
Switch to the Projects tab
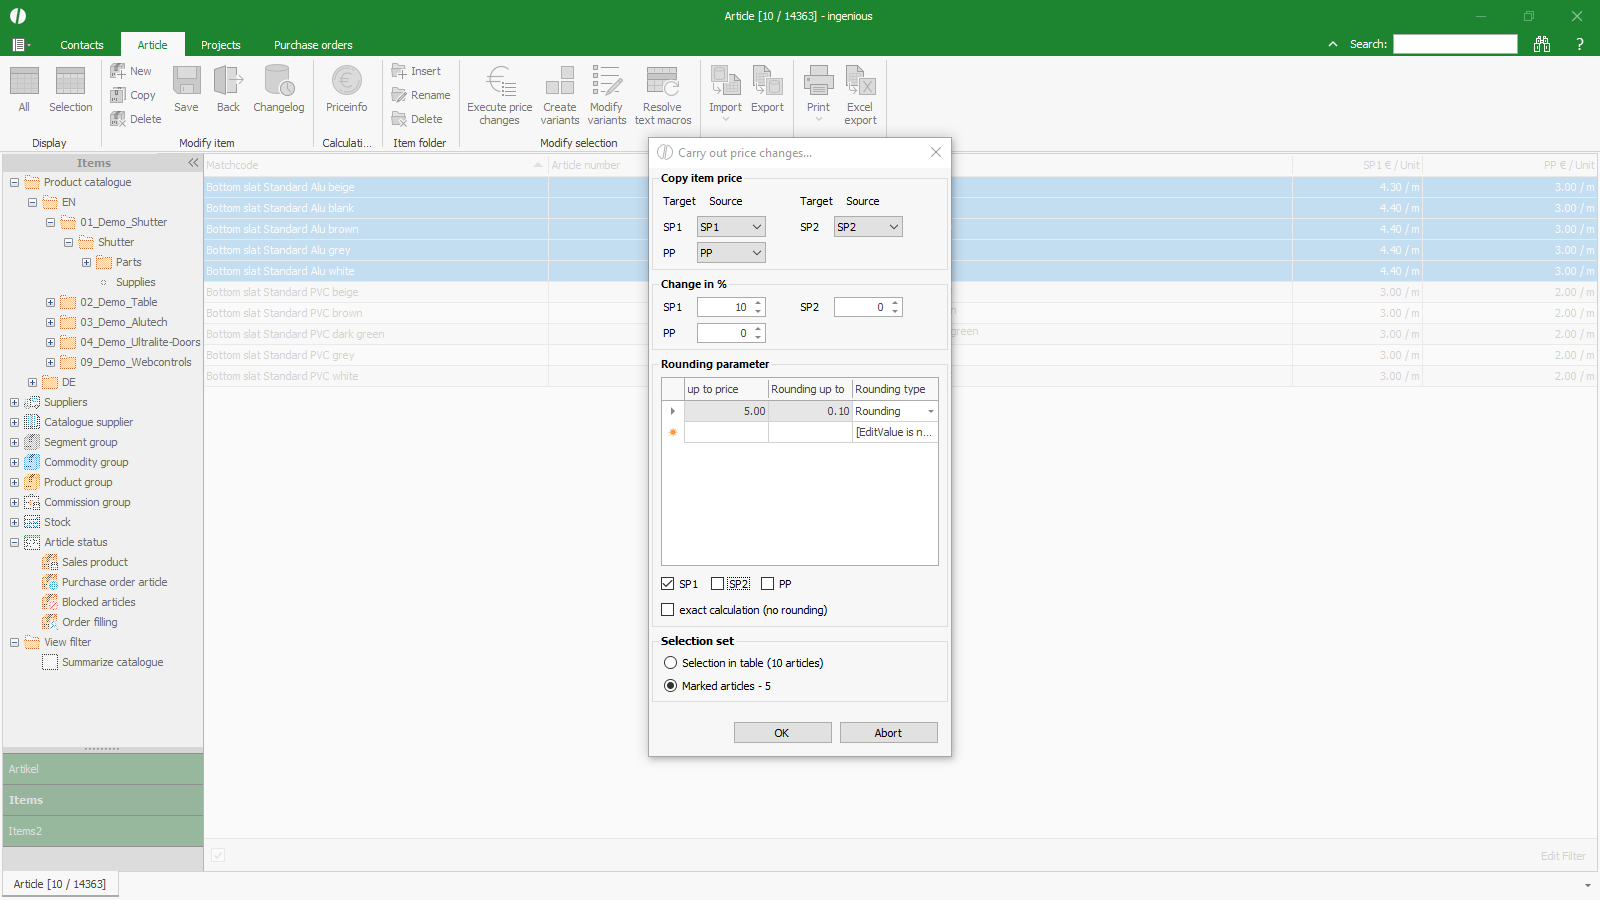tap(220, 45)
